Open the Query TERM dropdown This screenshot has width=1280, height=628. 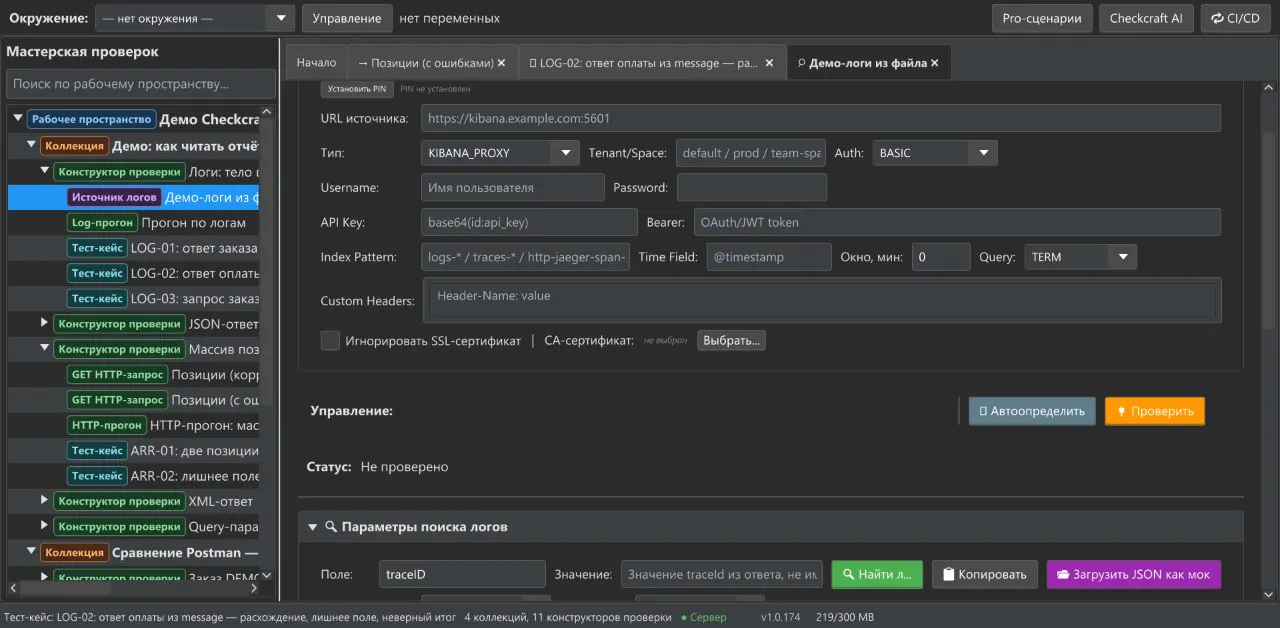point(1080,257)
